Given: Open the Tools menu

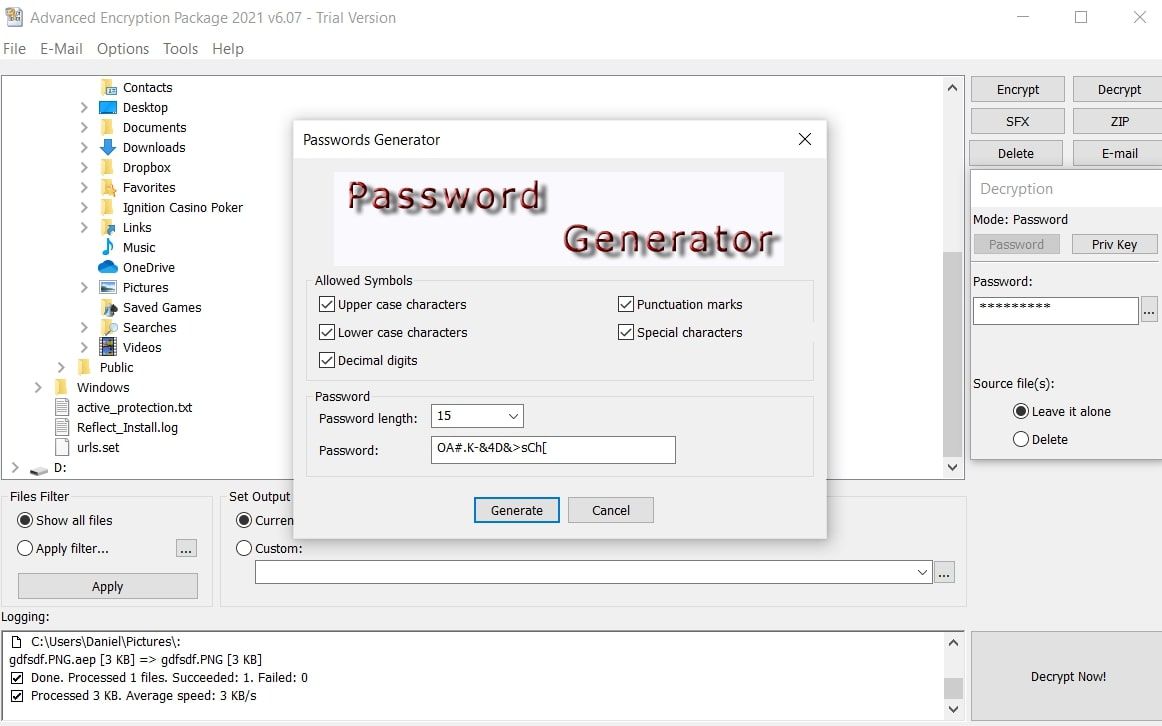Looking at the screenshot, I should (180, 48).
